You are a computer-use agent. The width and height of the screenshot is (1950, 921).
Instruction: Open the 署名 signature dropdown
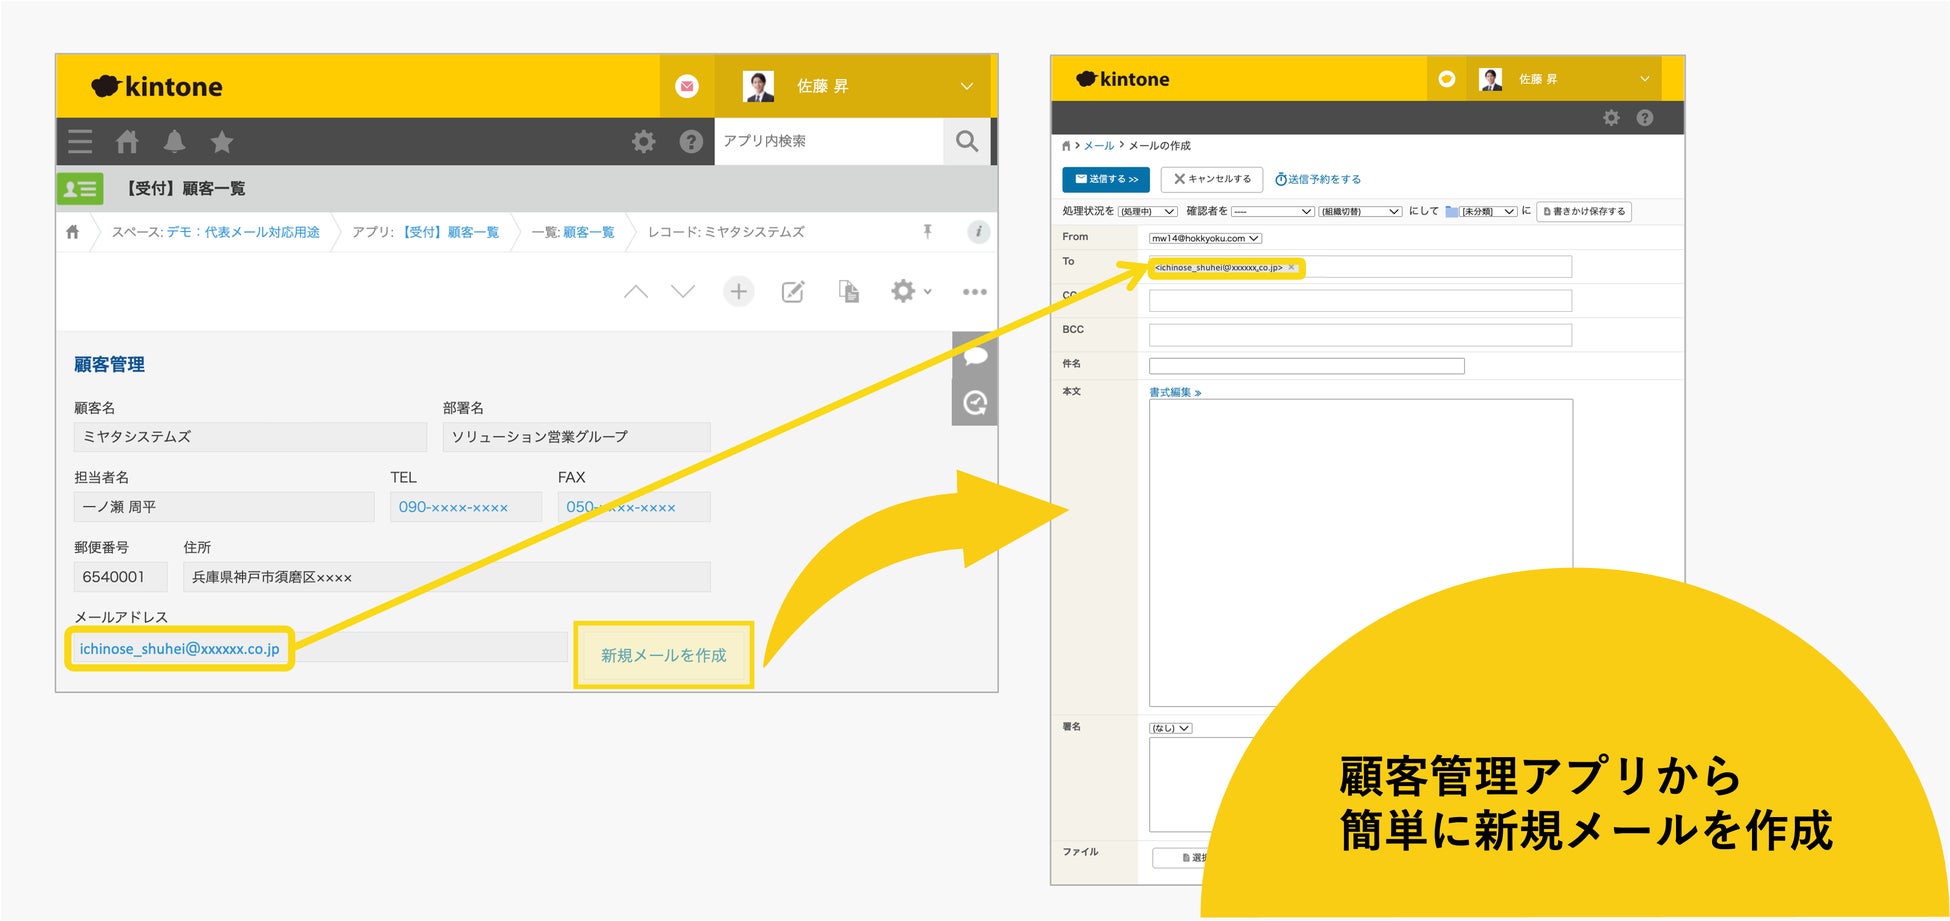(1171, 728)
